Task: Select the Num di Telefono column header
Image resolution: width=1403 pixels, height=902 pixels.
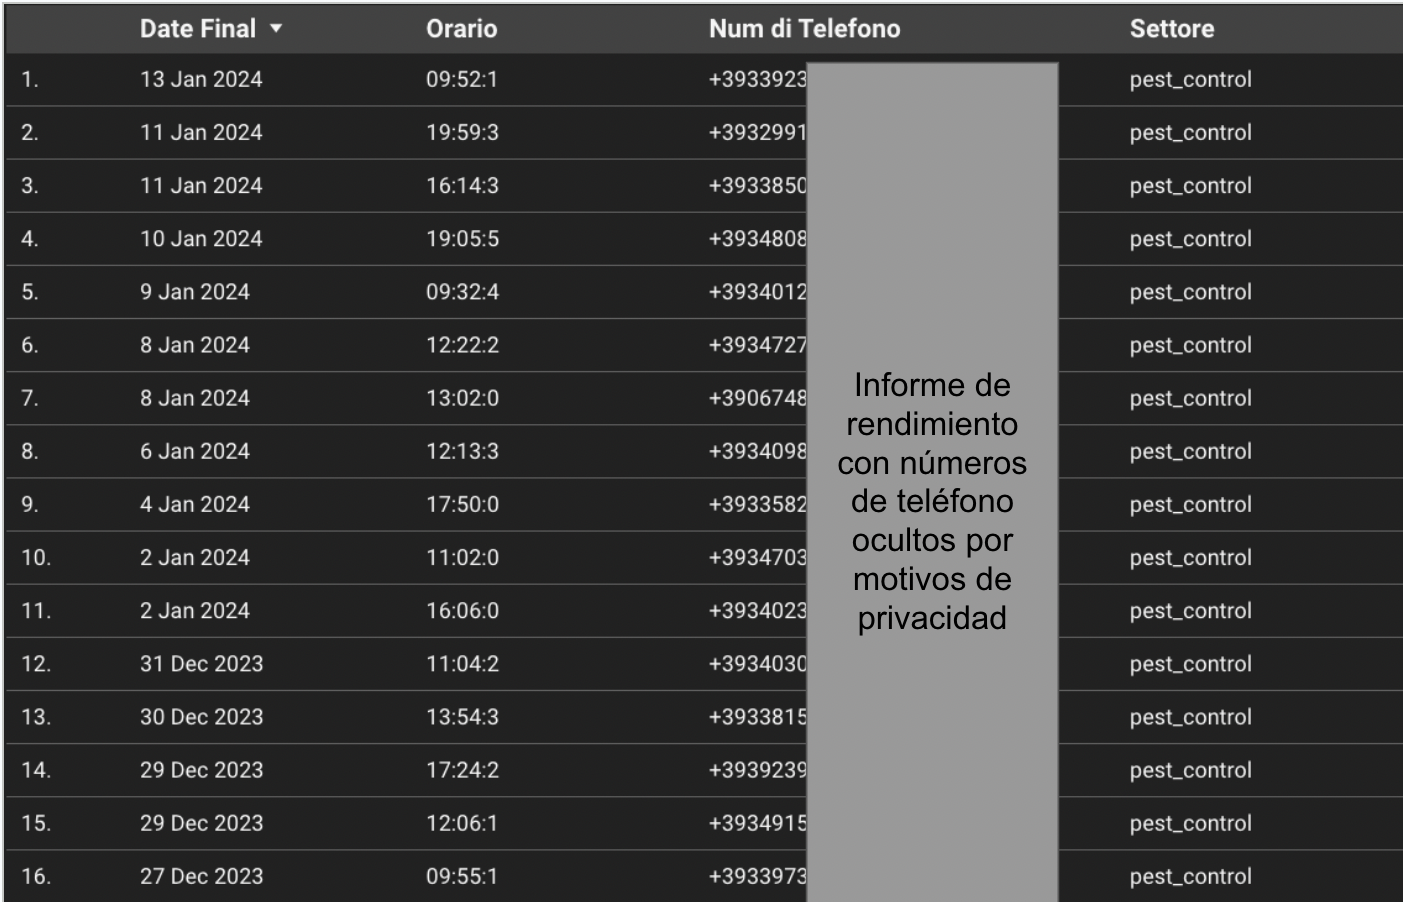Action: [x=804, y=29]
